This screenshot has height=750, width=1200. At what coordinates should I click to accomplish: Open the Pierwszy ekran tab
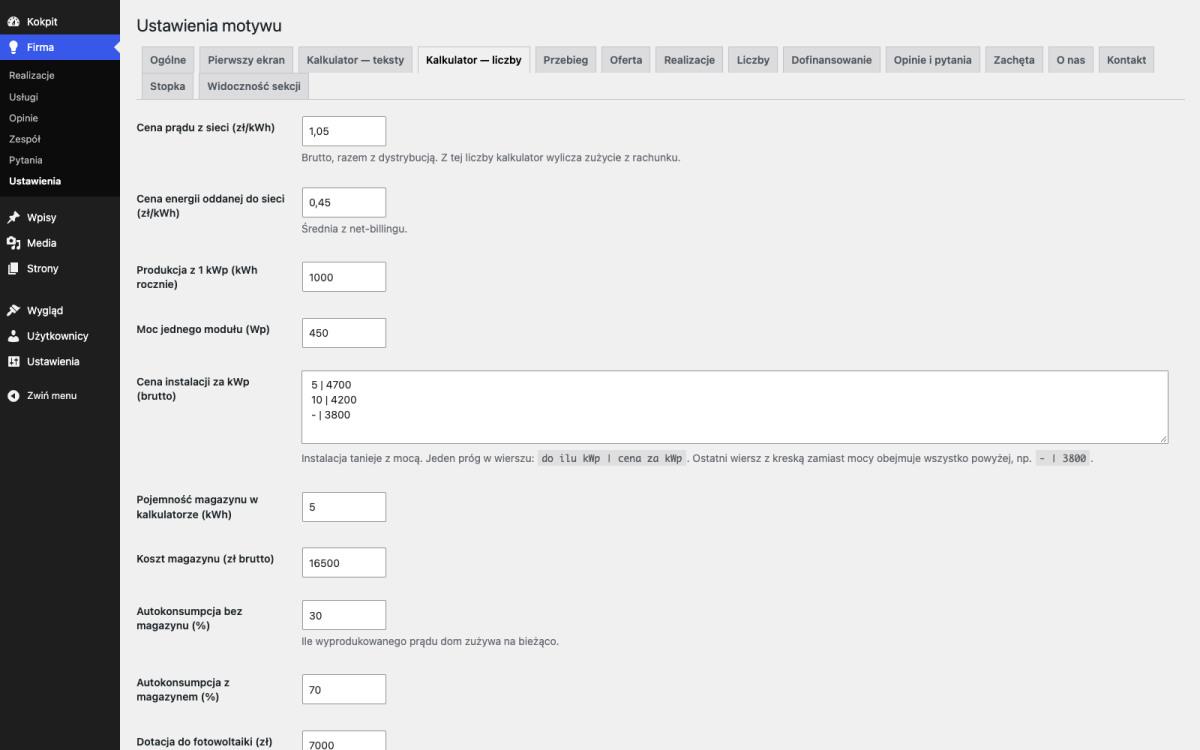coord(246,60)
